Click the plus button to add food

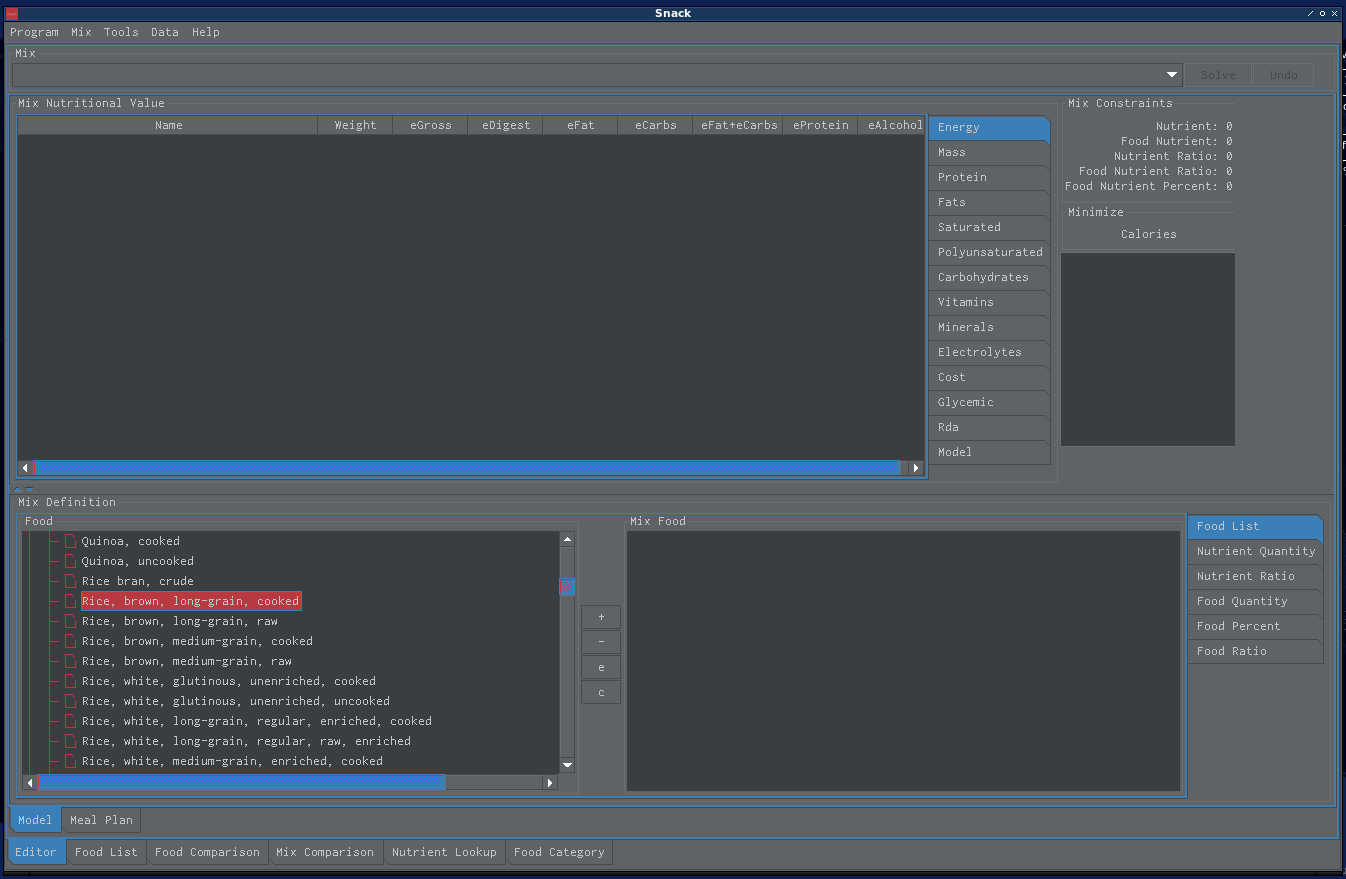(601, 617)
